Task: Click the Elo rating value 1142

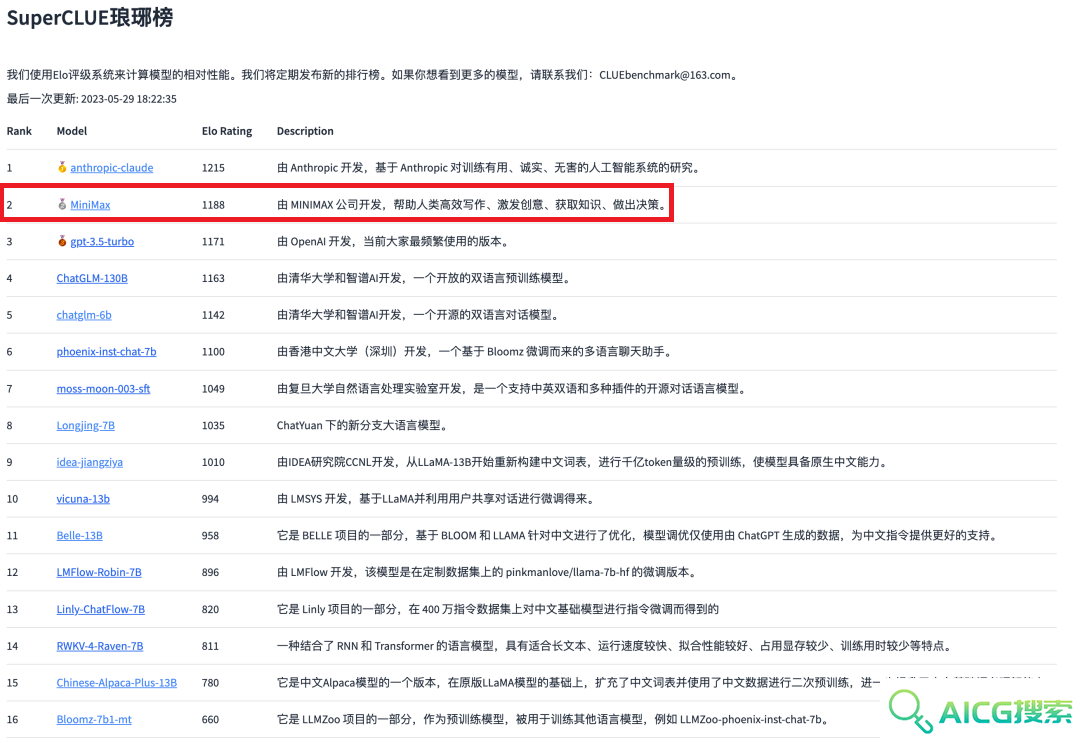Action: click(213, 315)
